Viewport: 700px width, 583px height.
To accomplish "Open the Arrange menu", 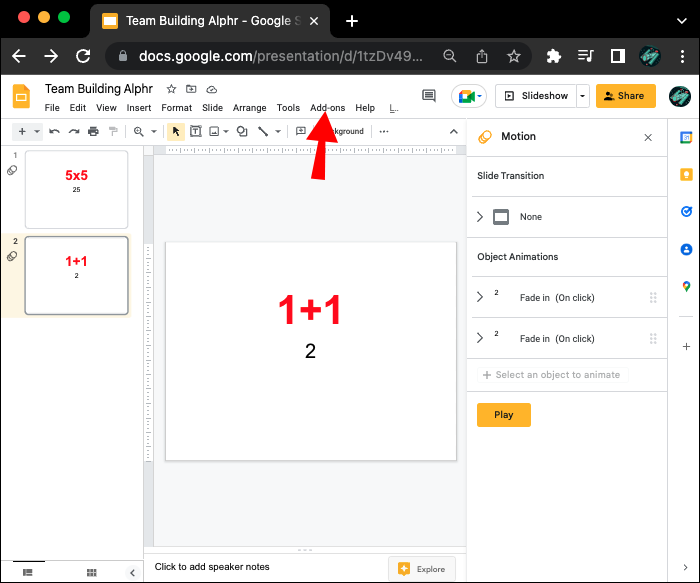I will point(250,108).
